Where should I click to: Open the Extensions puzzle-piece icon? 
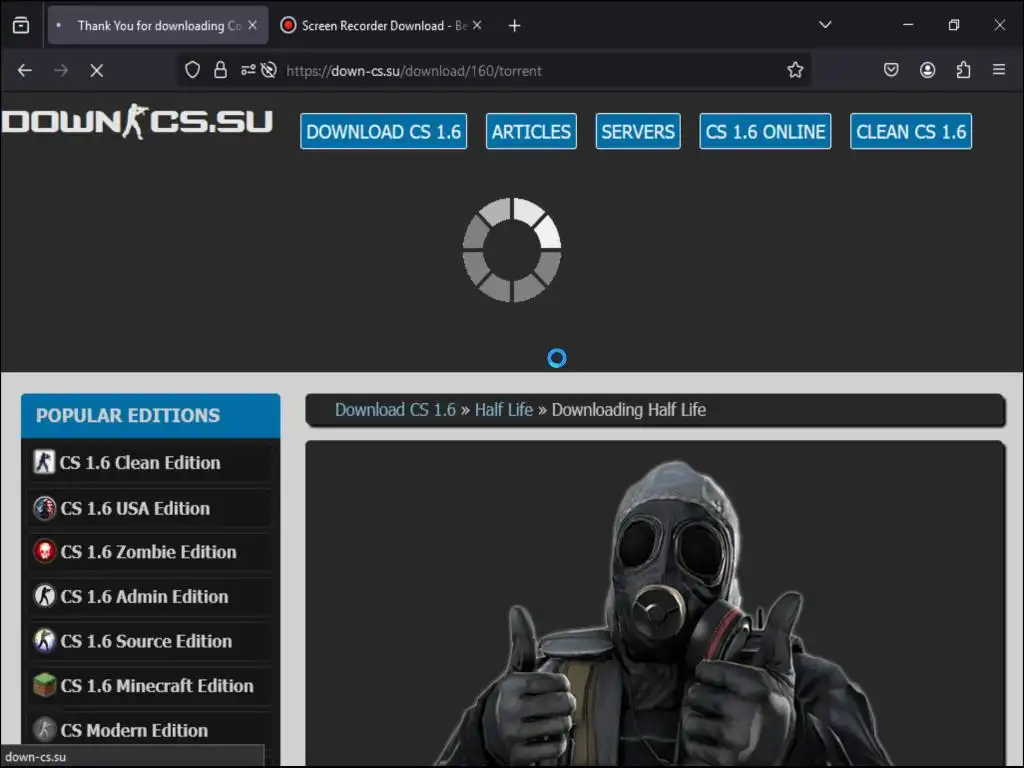coord(963,70)
